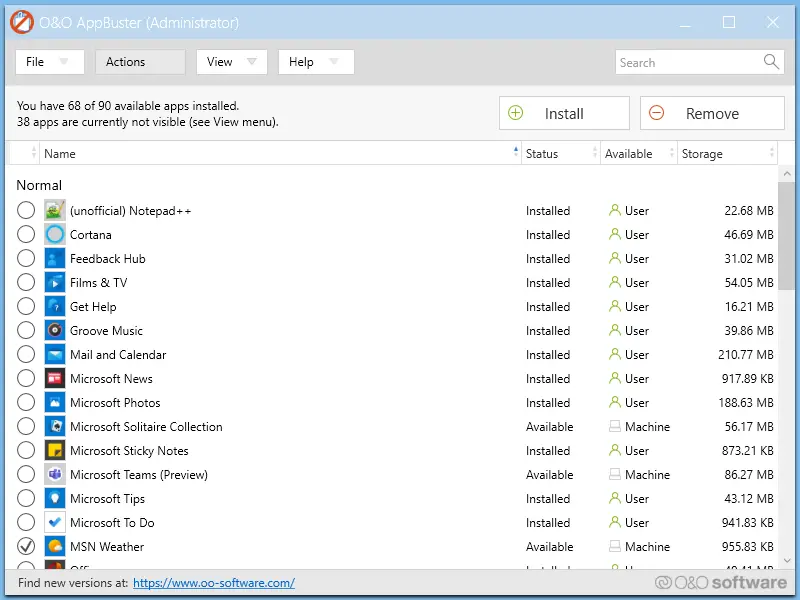Click the machine icon in the Teams row

click(x=615, y=474)
